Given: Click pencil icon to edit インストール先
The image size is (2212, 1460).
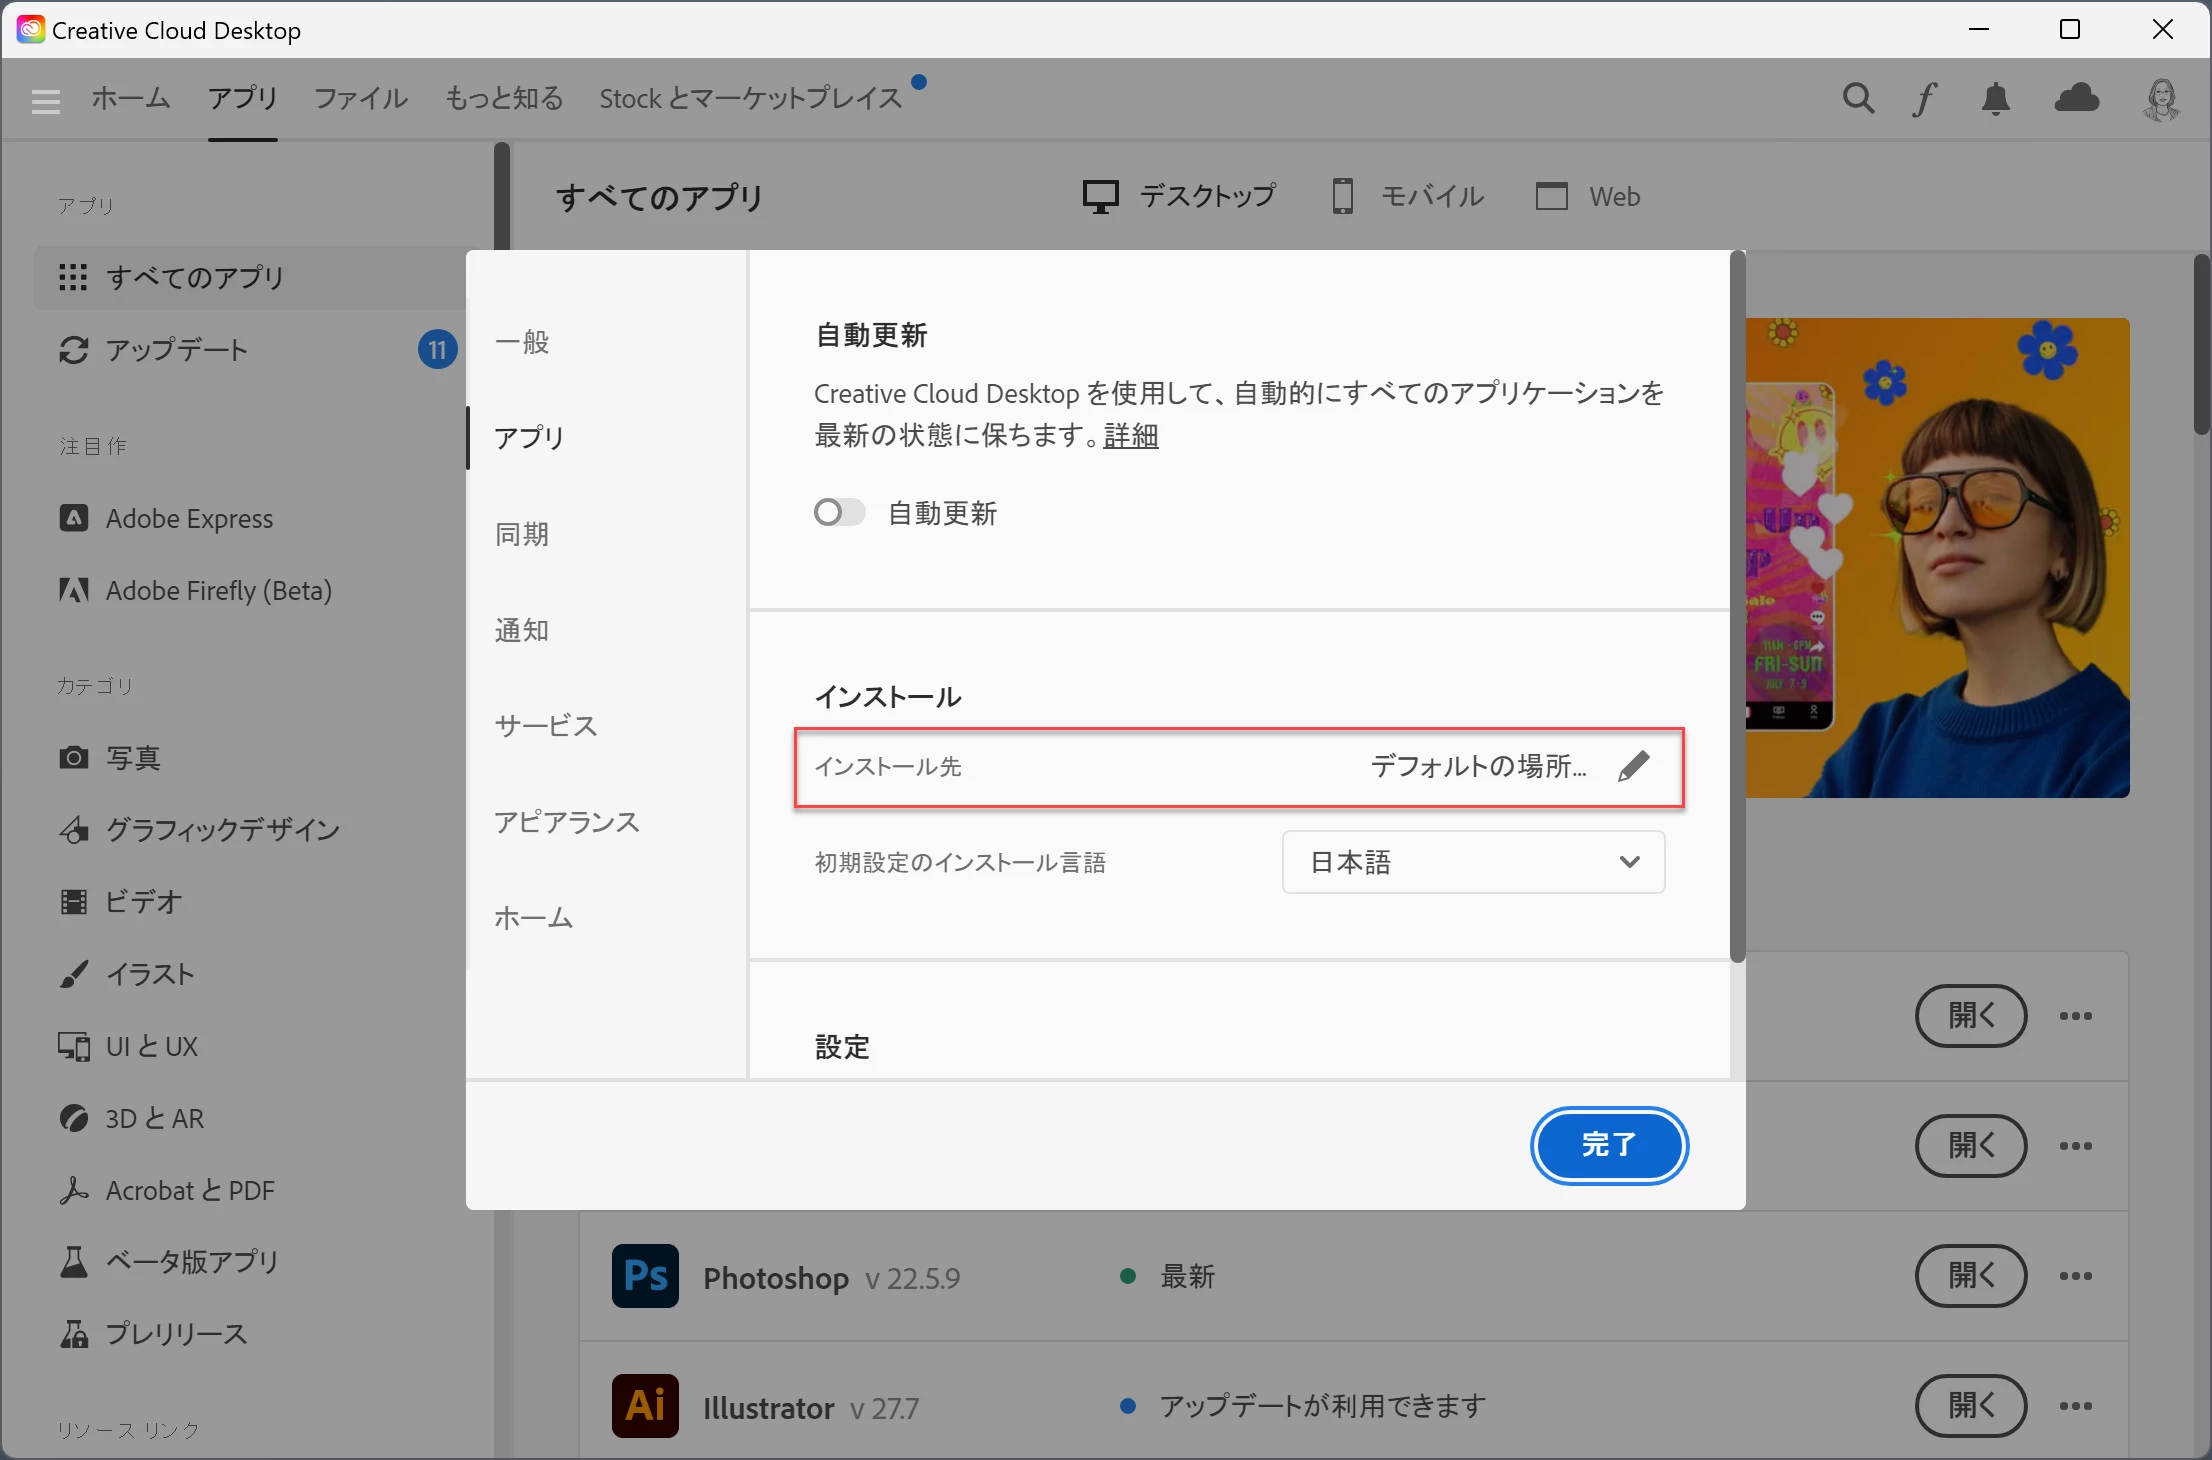Looking at the screenshot, I should tap(1633, 767).
